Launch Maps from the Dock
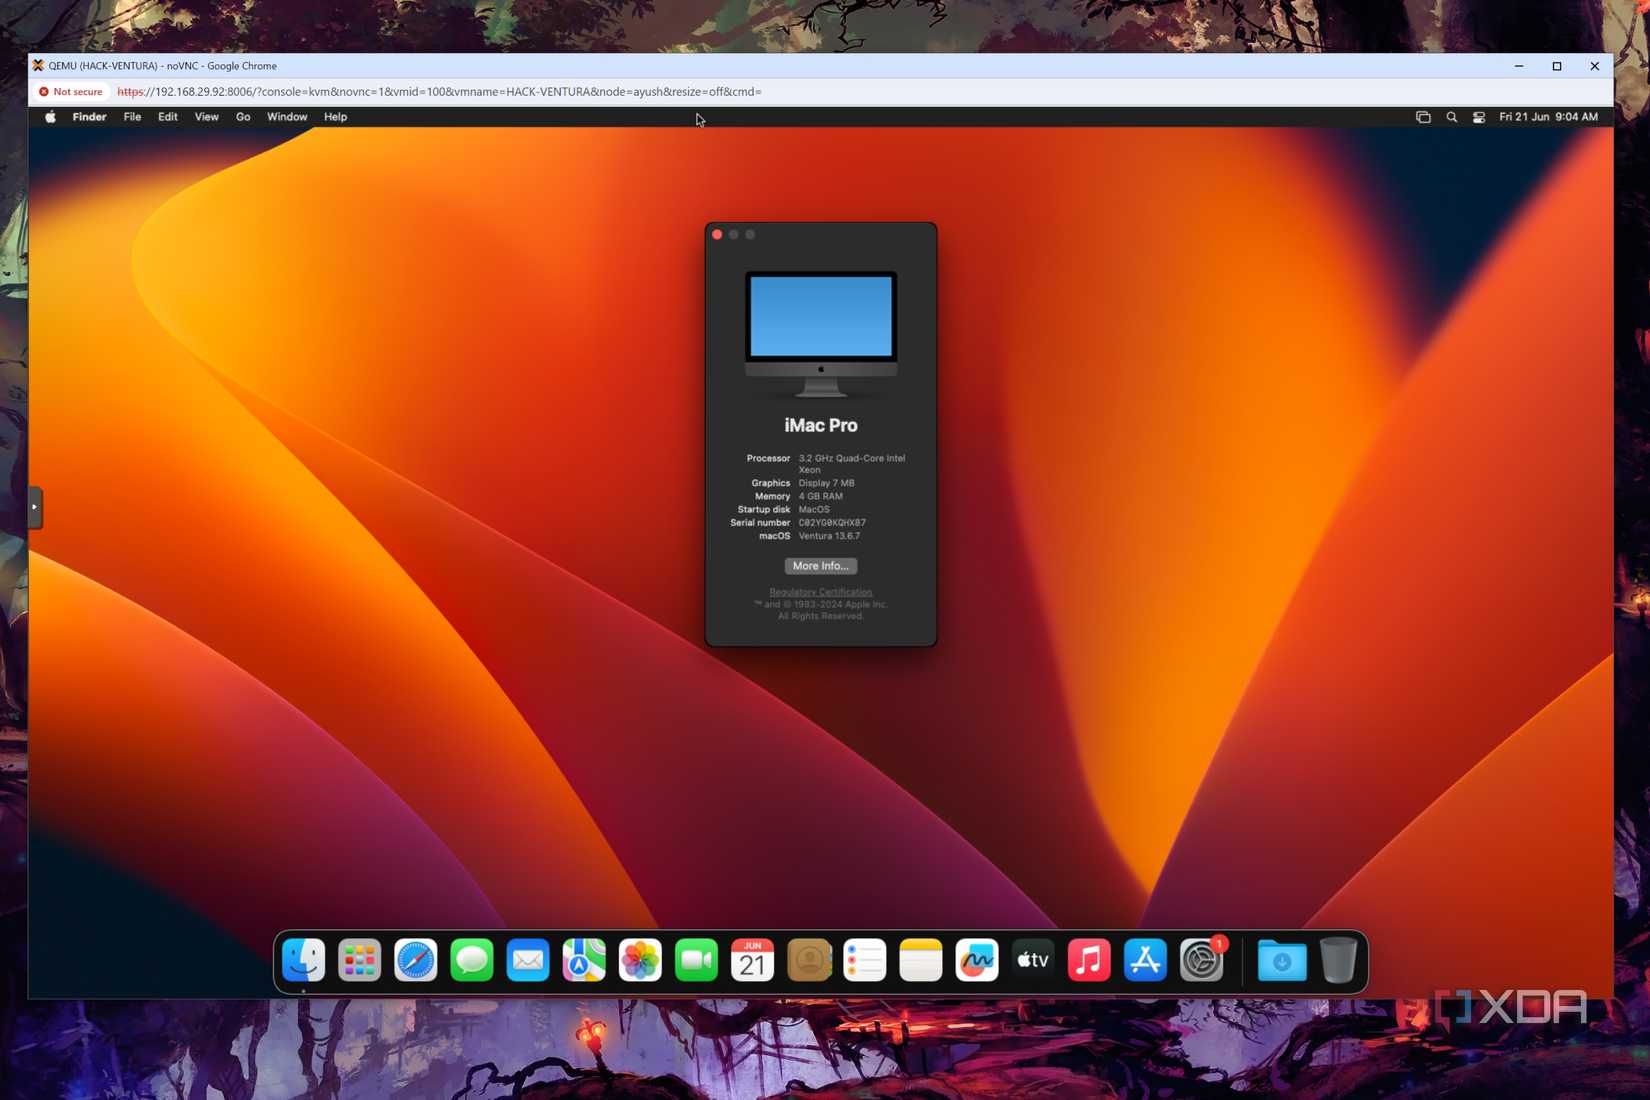The height and width of the screenshot is (1100, 1650). point(584,961)
